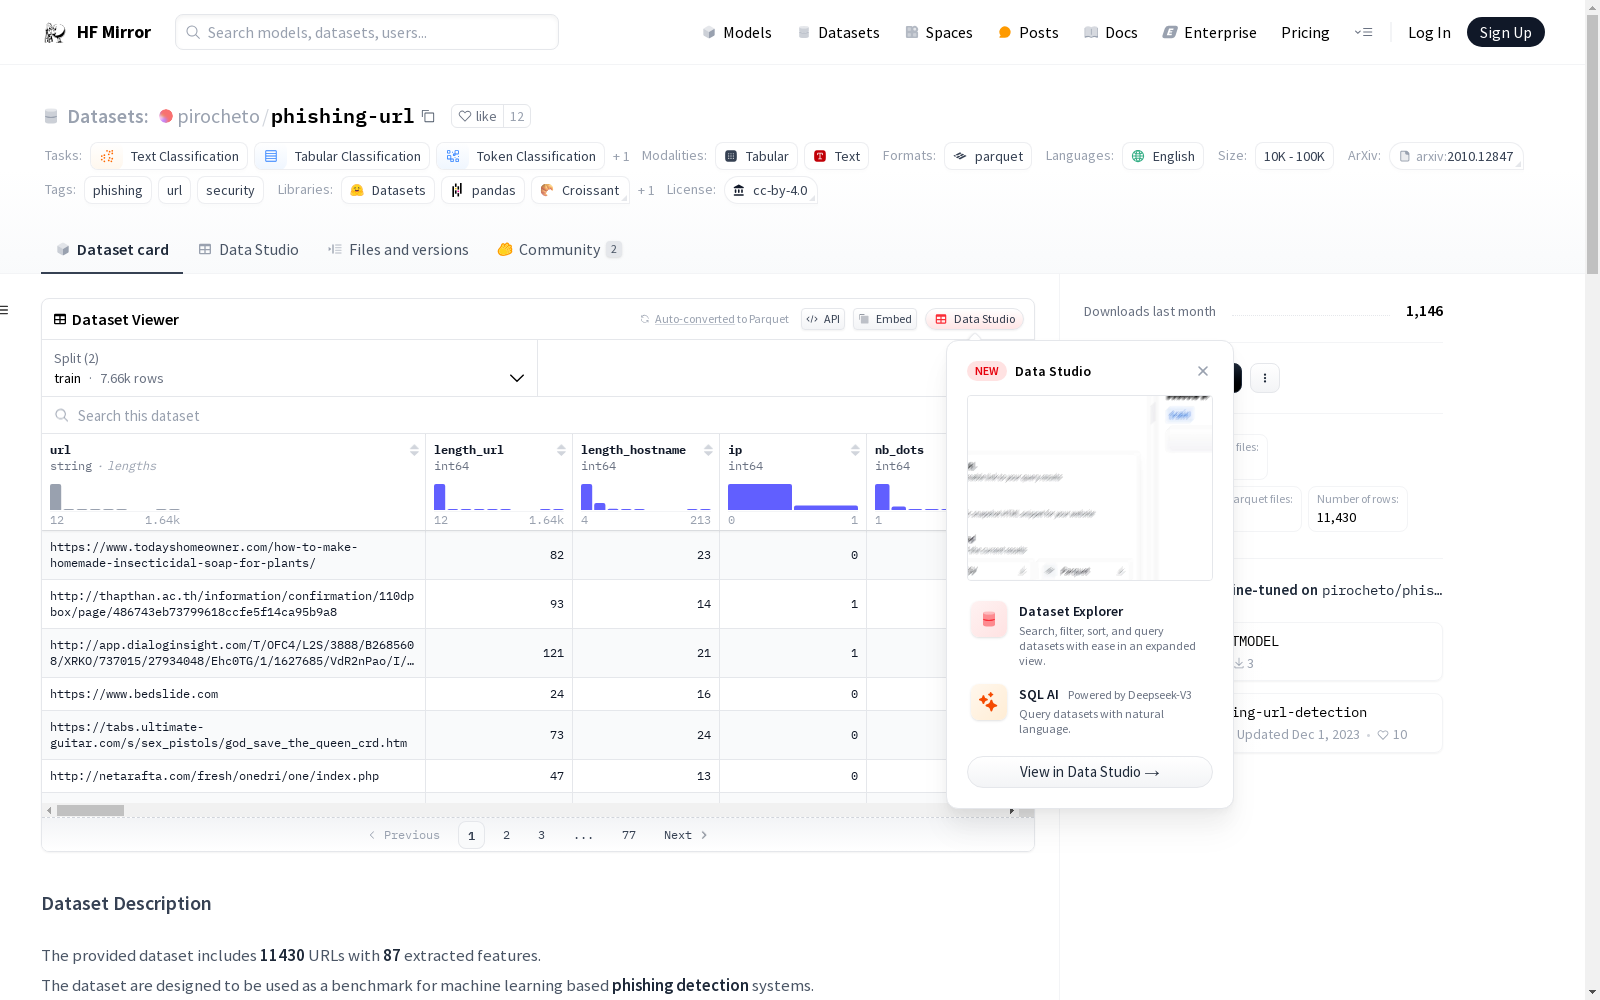1600x1000 pixels.
Task: Click the HF Mirror logo icon
Action: tap(55, 33)
